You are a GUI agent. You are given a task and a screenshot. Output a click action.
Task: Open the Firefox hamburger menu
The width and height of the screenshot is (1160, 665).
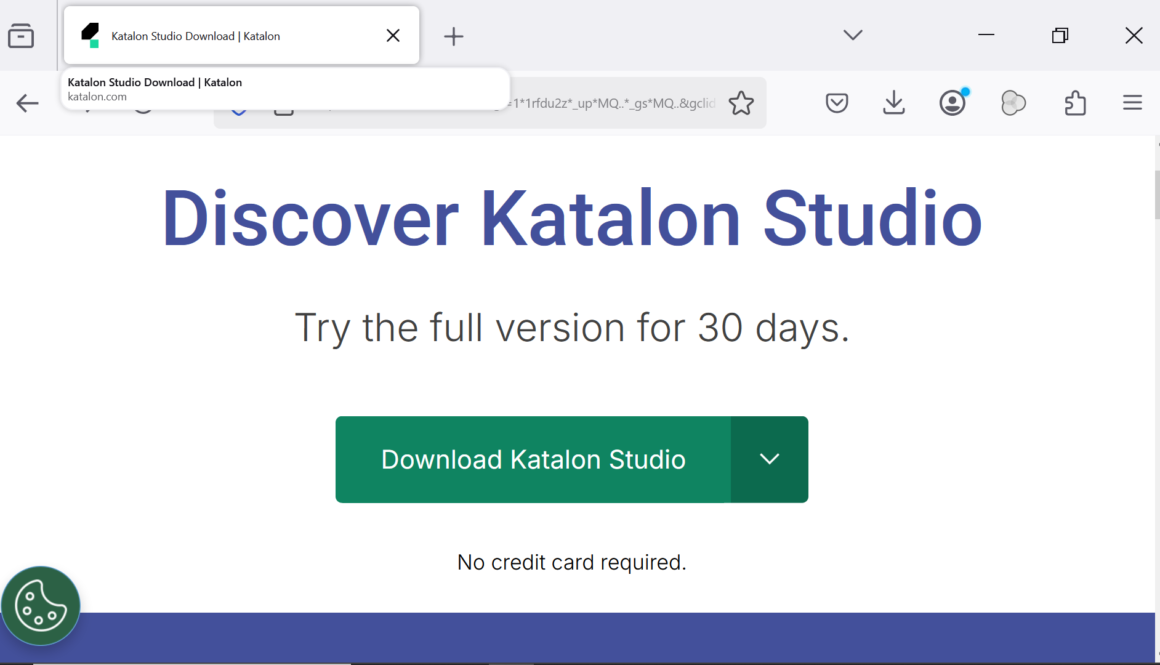[1132, 102]
